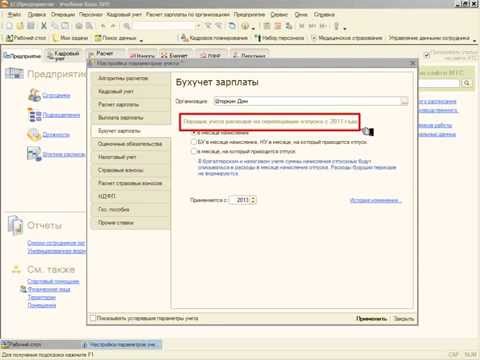Toggle 'Показывать устаревшие параметры учета' checkbox

[93, 318]
